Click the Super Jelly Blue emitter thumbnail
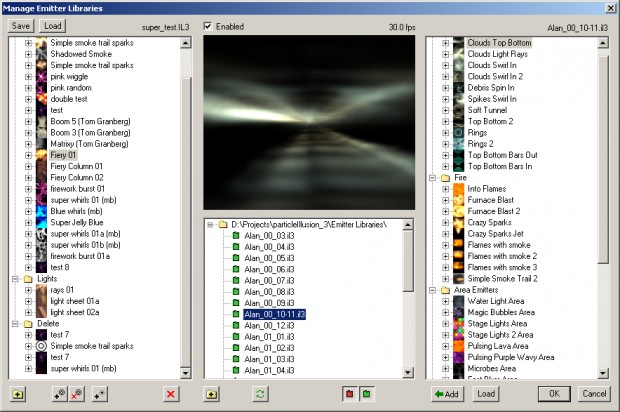620x412 pixels. (42, 222)
